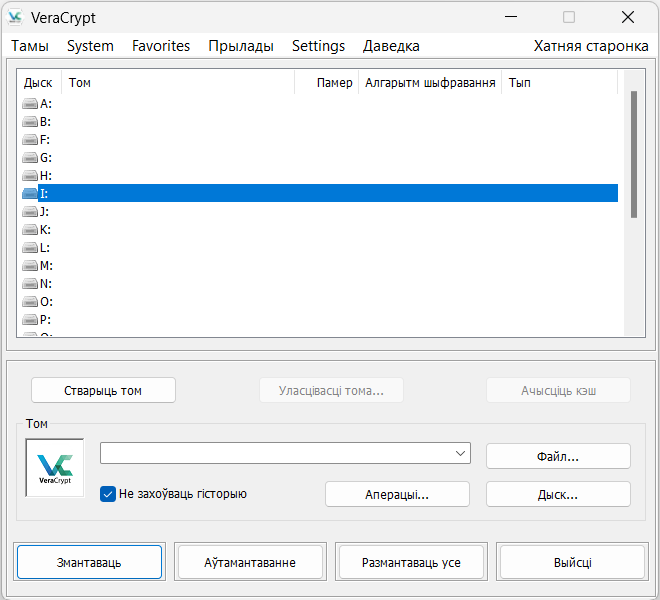
Task: Select the O: drive letter text
Action: (46, 302)
